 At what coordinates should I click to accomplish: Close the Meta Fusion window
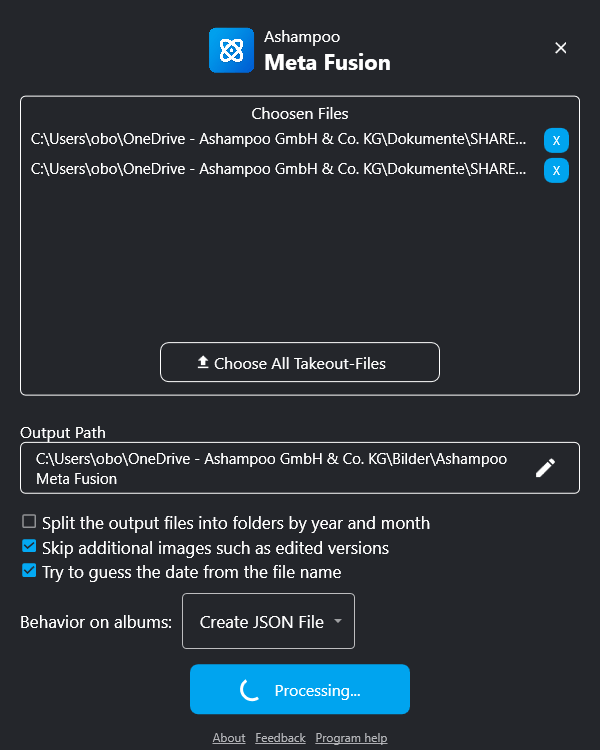click(x=561, y=48)
